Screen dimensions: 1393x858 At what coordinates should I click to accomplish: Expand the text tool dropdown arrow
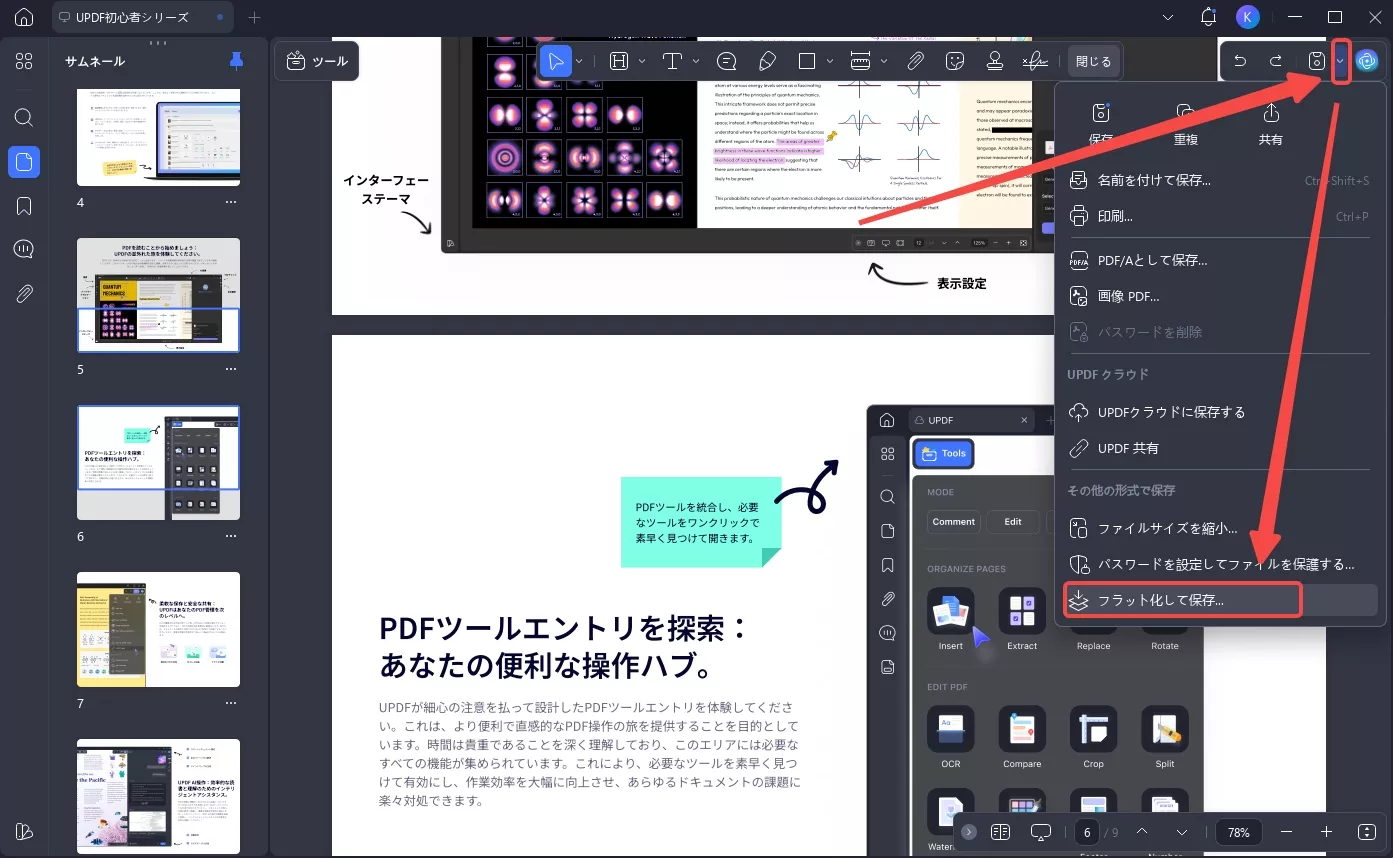tap(696, 61)
